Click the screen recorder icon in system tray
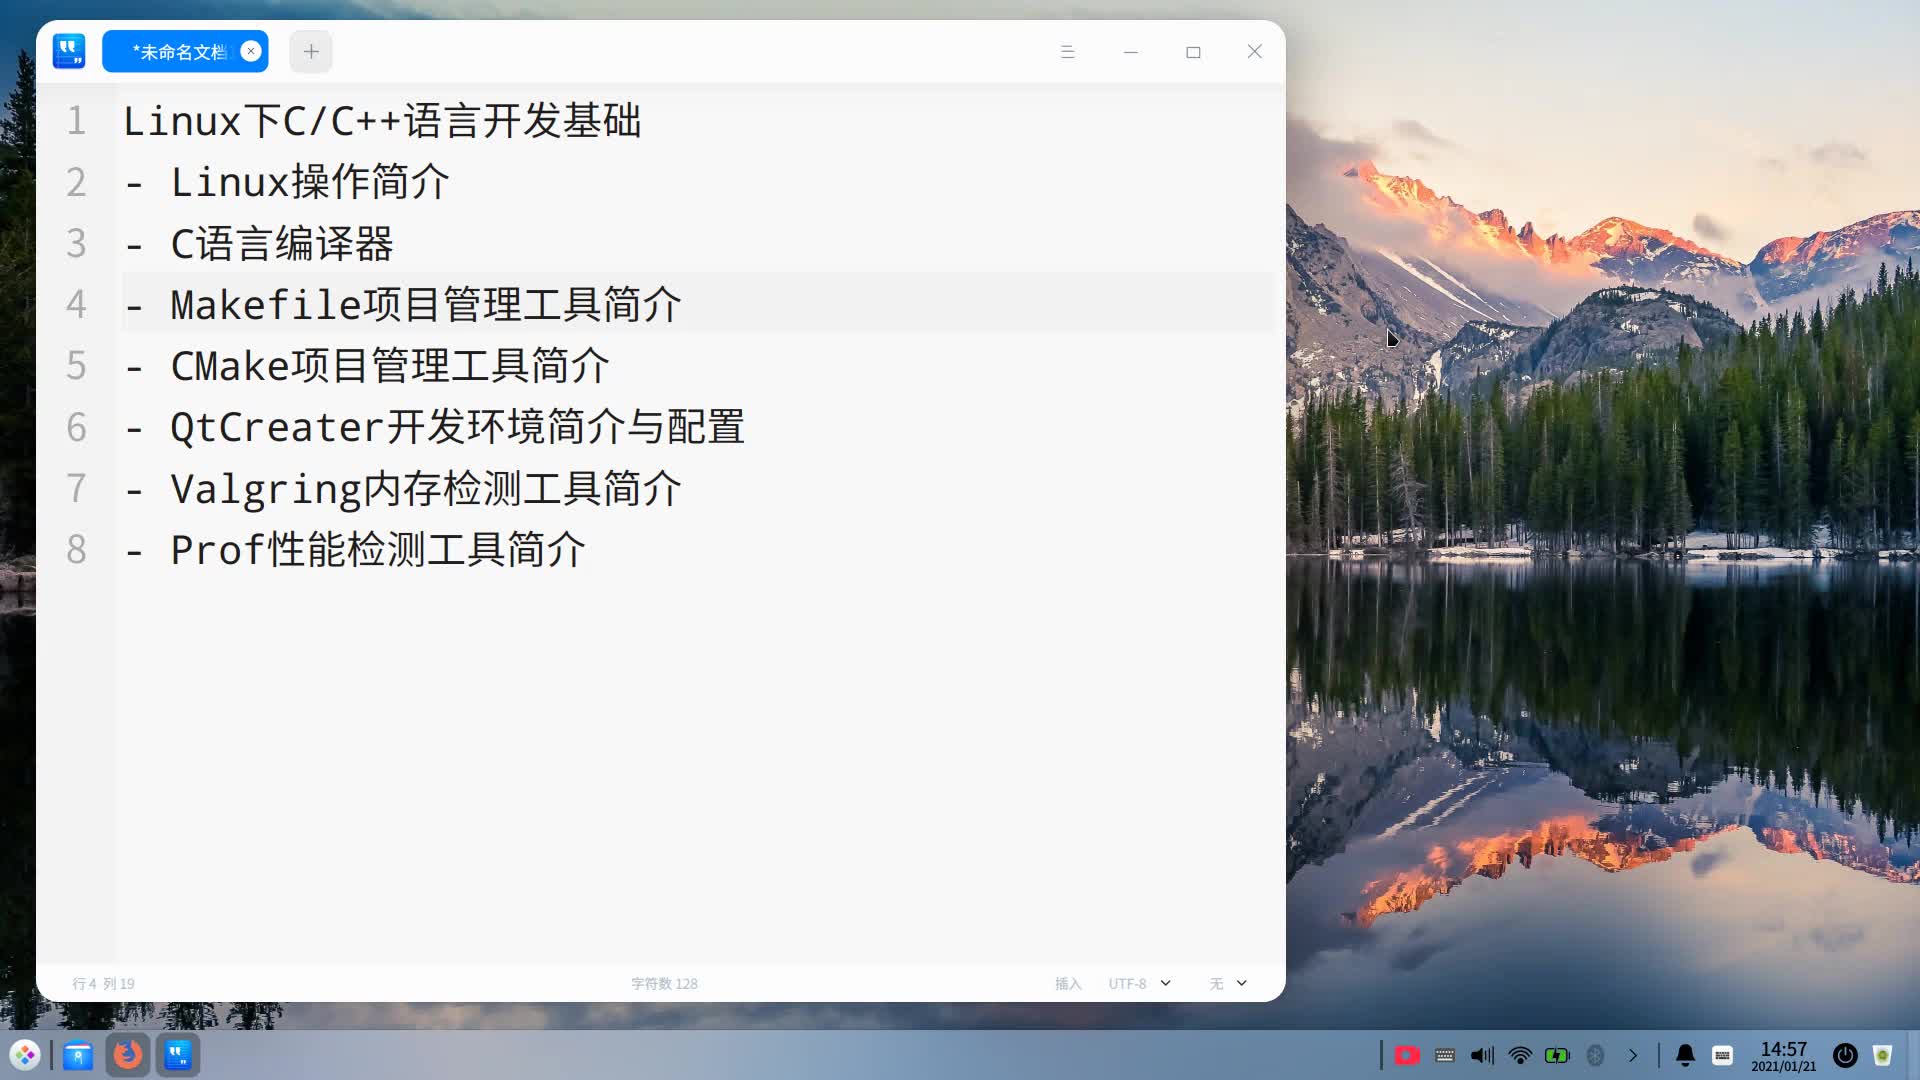1920x1080 pixels. pyautogui.click(x=1408, y=1055)
